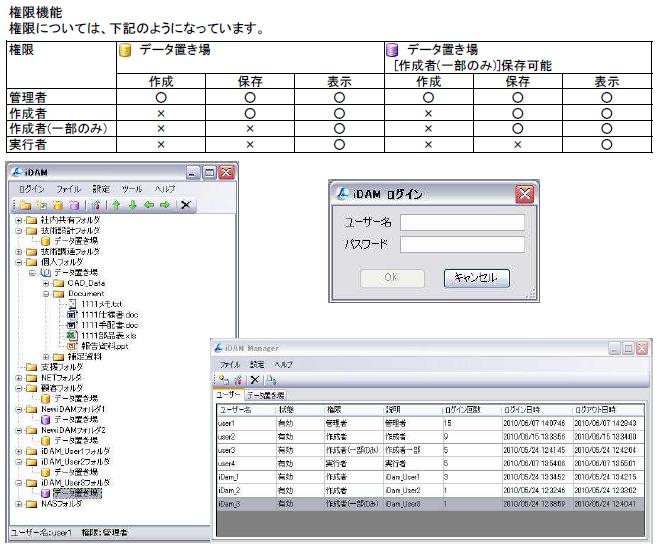
Task: Click the 権限 column header in Manager
Action: point(353,410)
